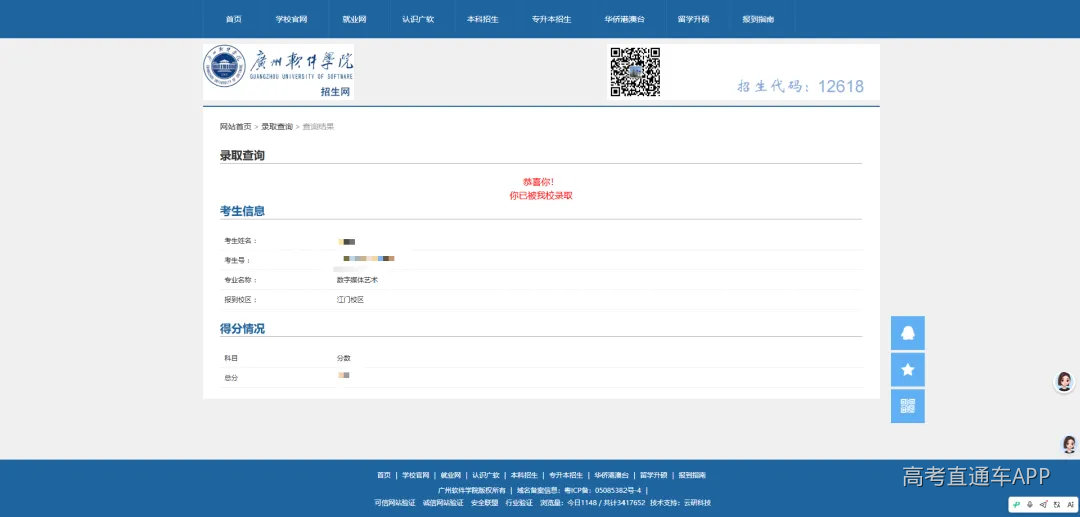1080x517 pixels.
Task: Click the 江门校区 campus value
Action: (x=350, y=300)
